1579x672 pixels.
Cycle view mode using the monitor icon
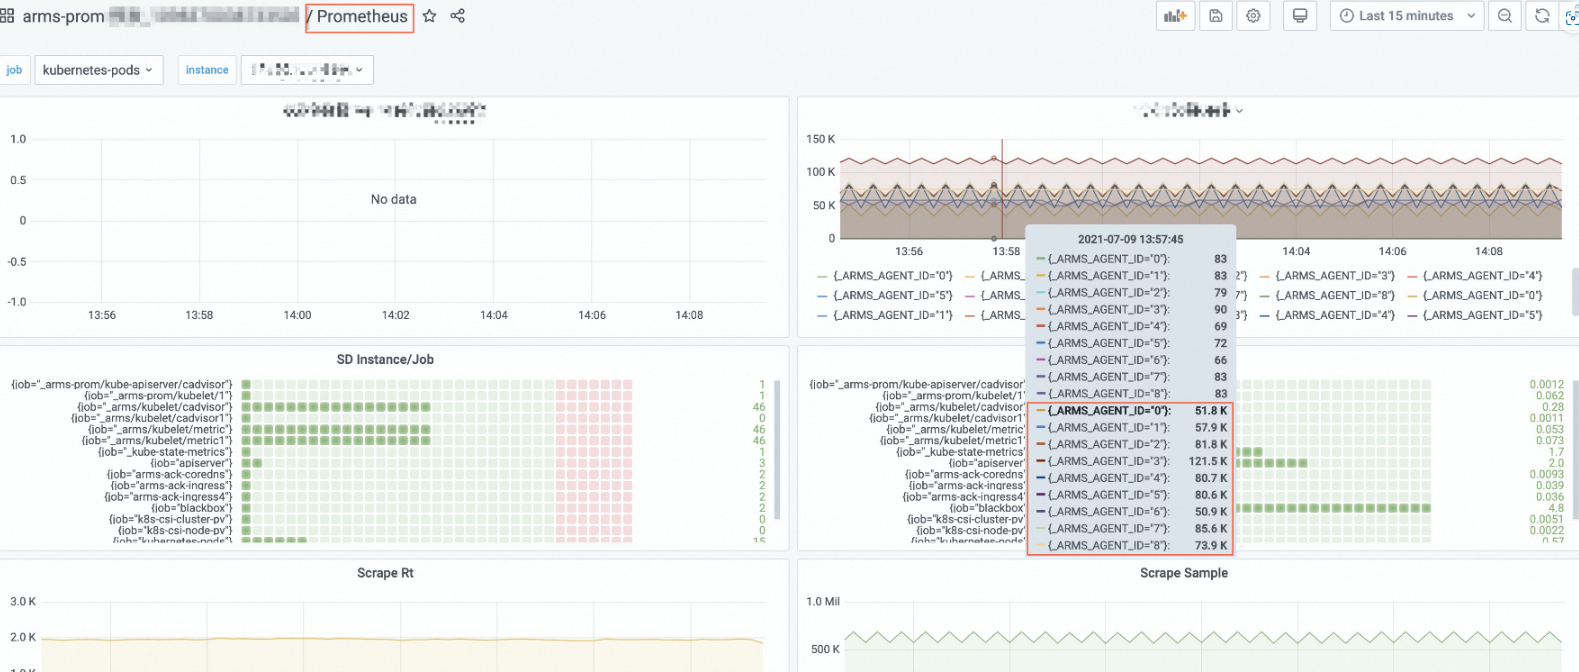(1300, 16)
